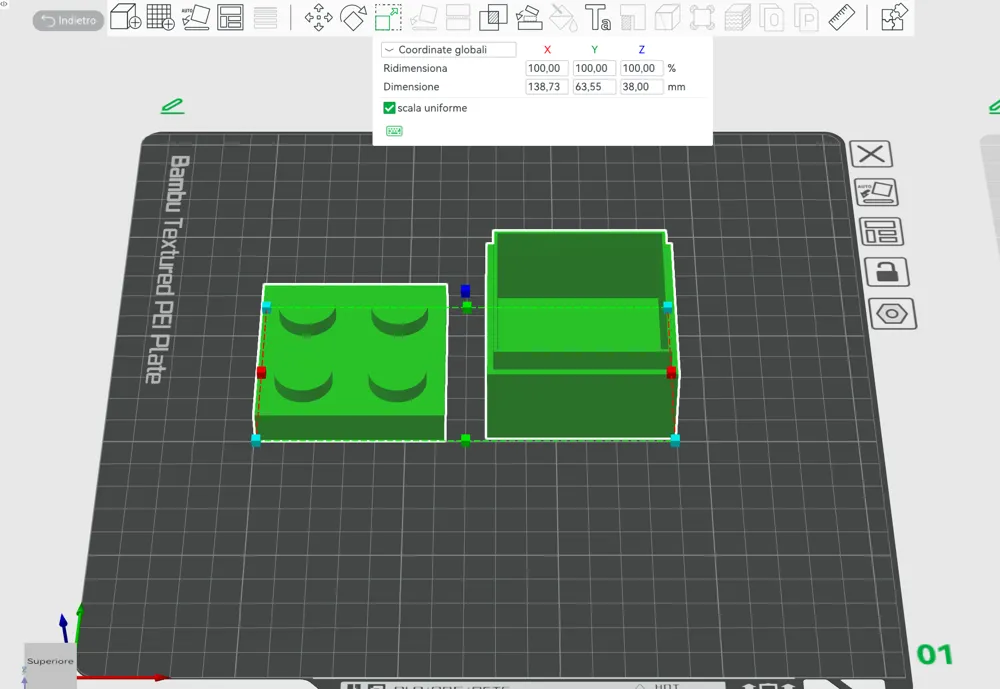Click the X Dimensione field 138,73
Screen dimensions: 1000x689
click(547, 87)
